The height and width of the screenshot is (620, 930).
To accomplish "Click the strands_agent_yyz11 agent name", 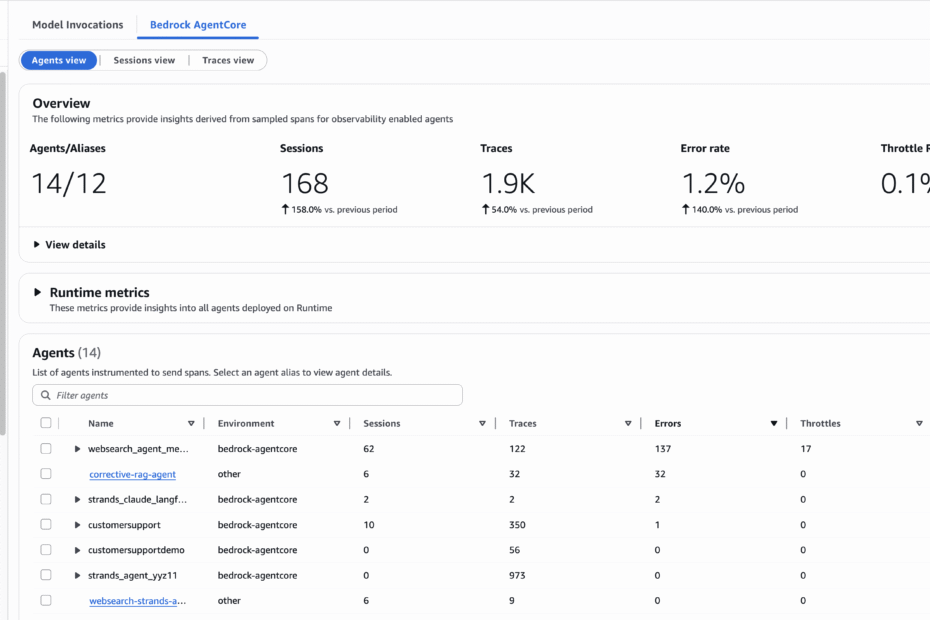I will [x=132, y=576].
